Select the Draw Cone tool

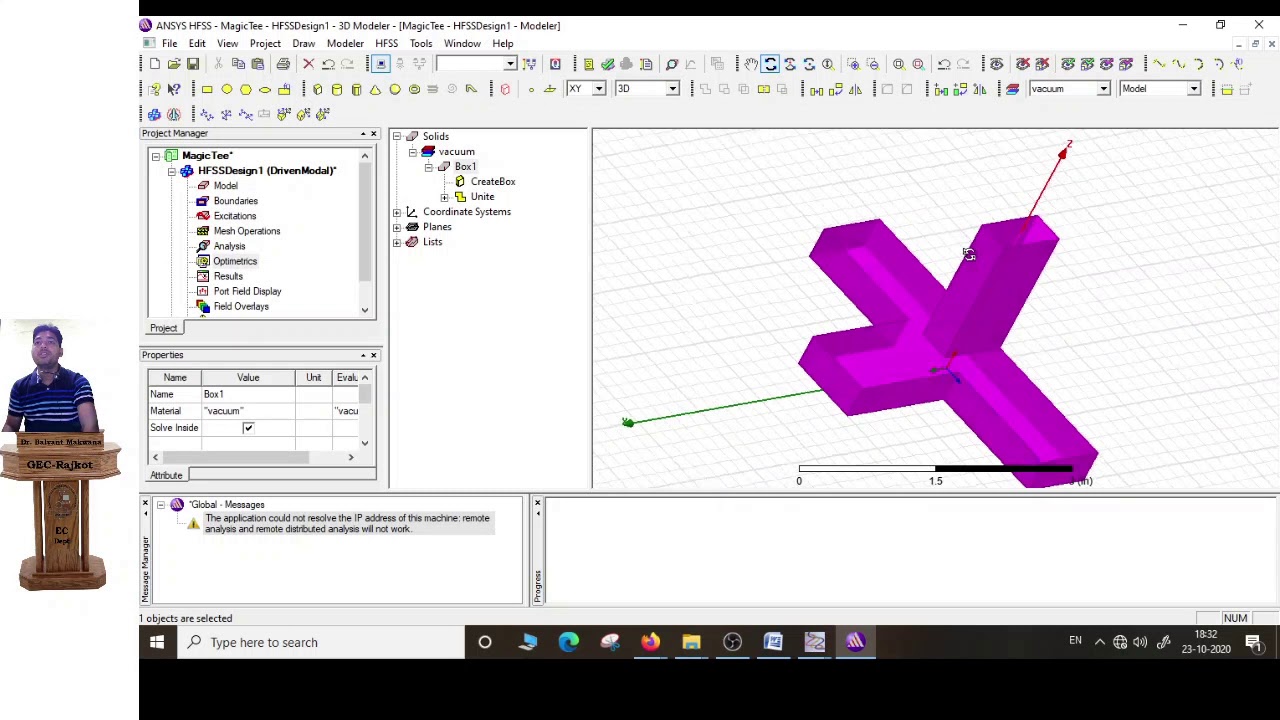point(375,89)
